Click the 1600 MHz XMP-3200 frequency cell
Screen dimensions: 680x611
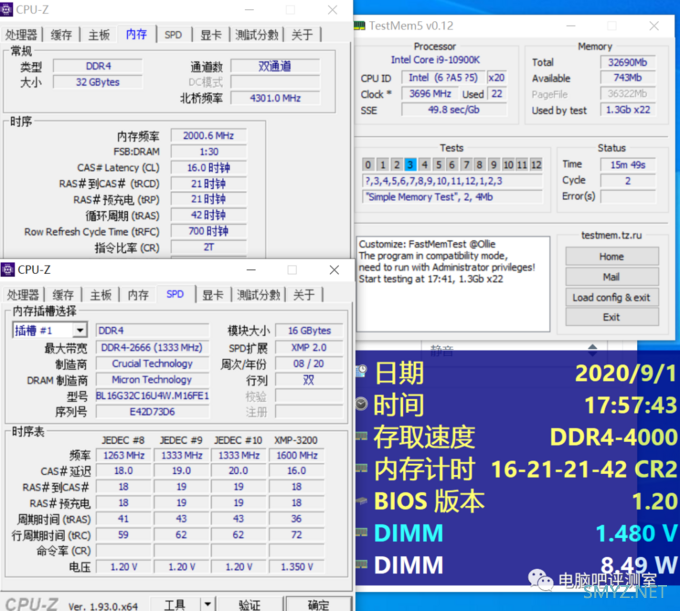point(297,455)
